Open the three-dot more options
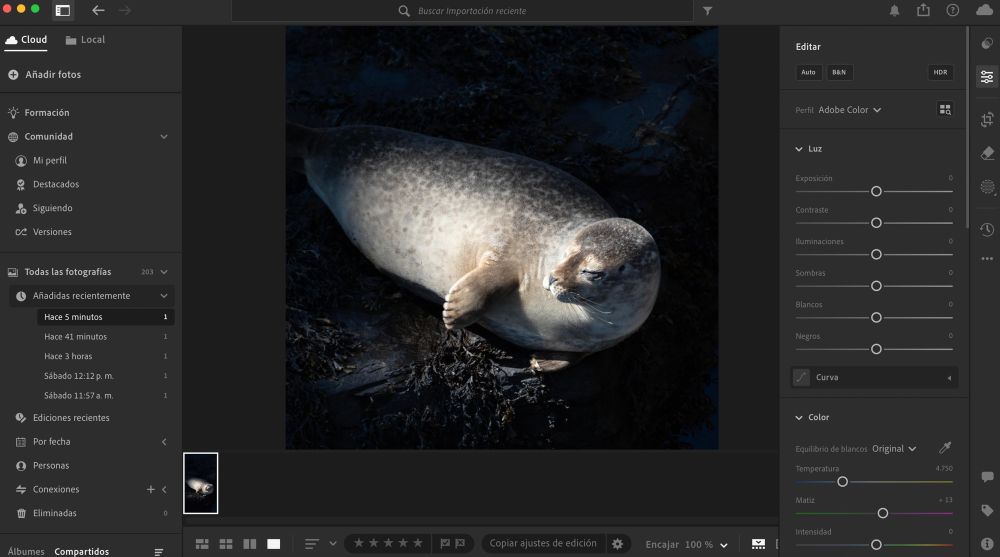The height and width of the screenshot is (557, 1000). point(987,259)
